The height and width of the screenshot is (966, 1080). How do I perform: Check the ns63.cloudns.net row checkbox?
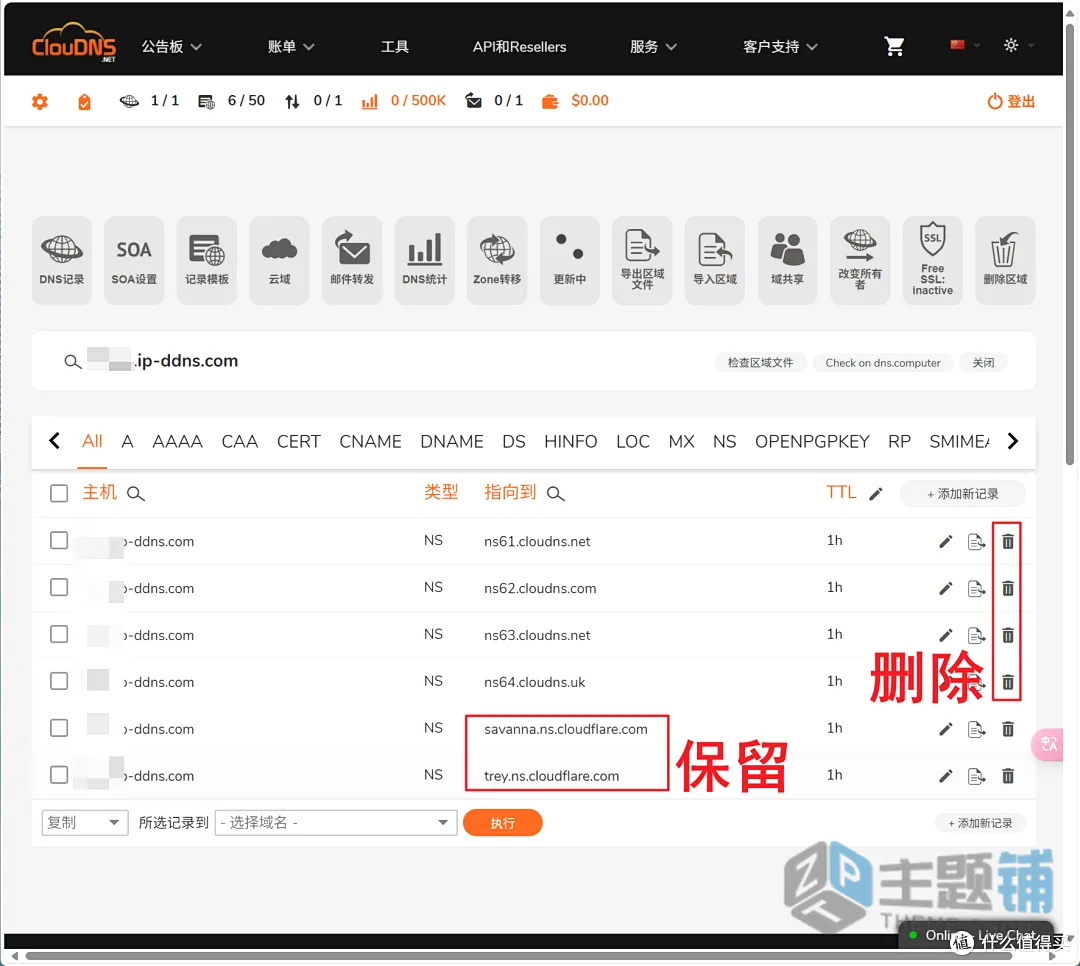click(59, 634)
